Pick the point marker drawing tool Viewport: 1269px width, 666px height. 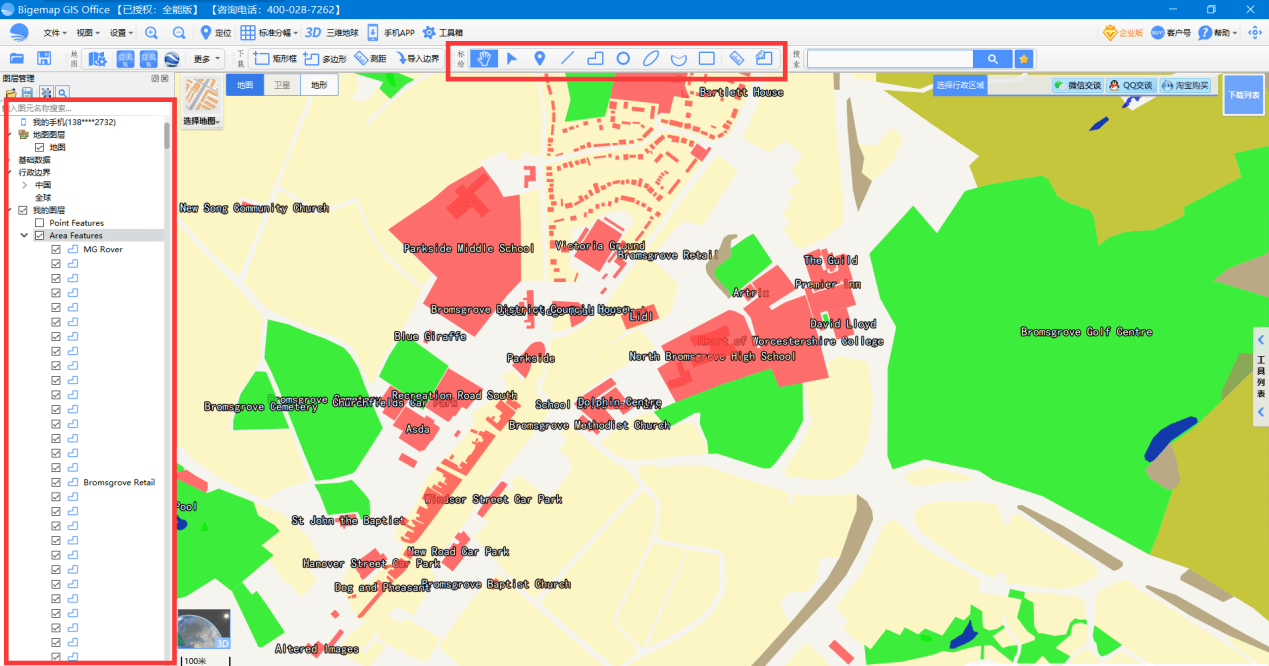(539, 58)
